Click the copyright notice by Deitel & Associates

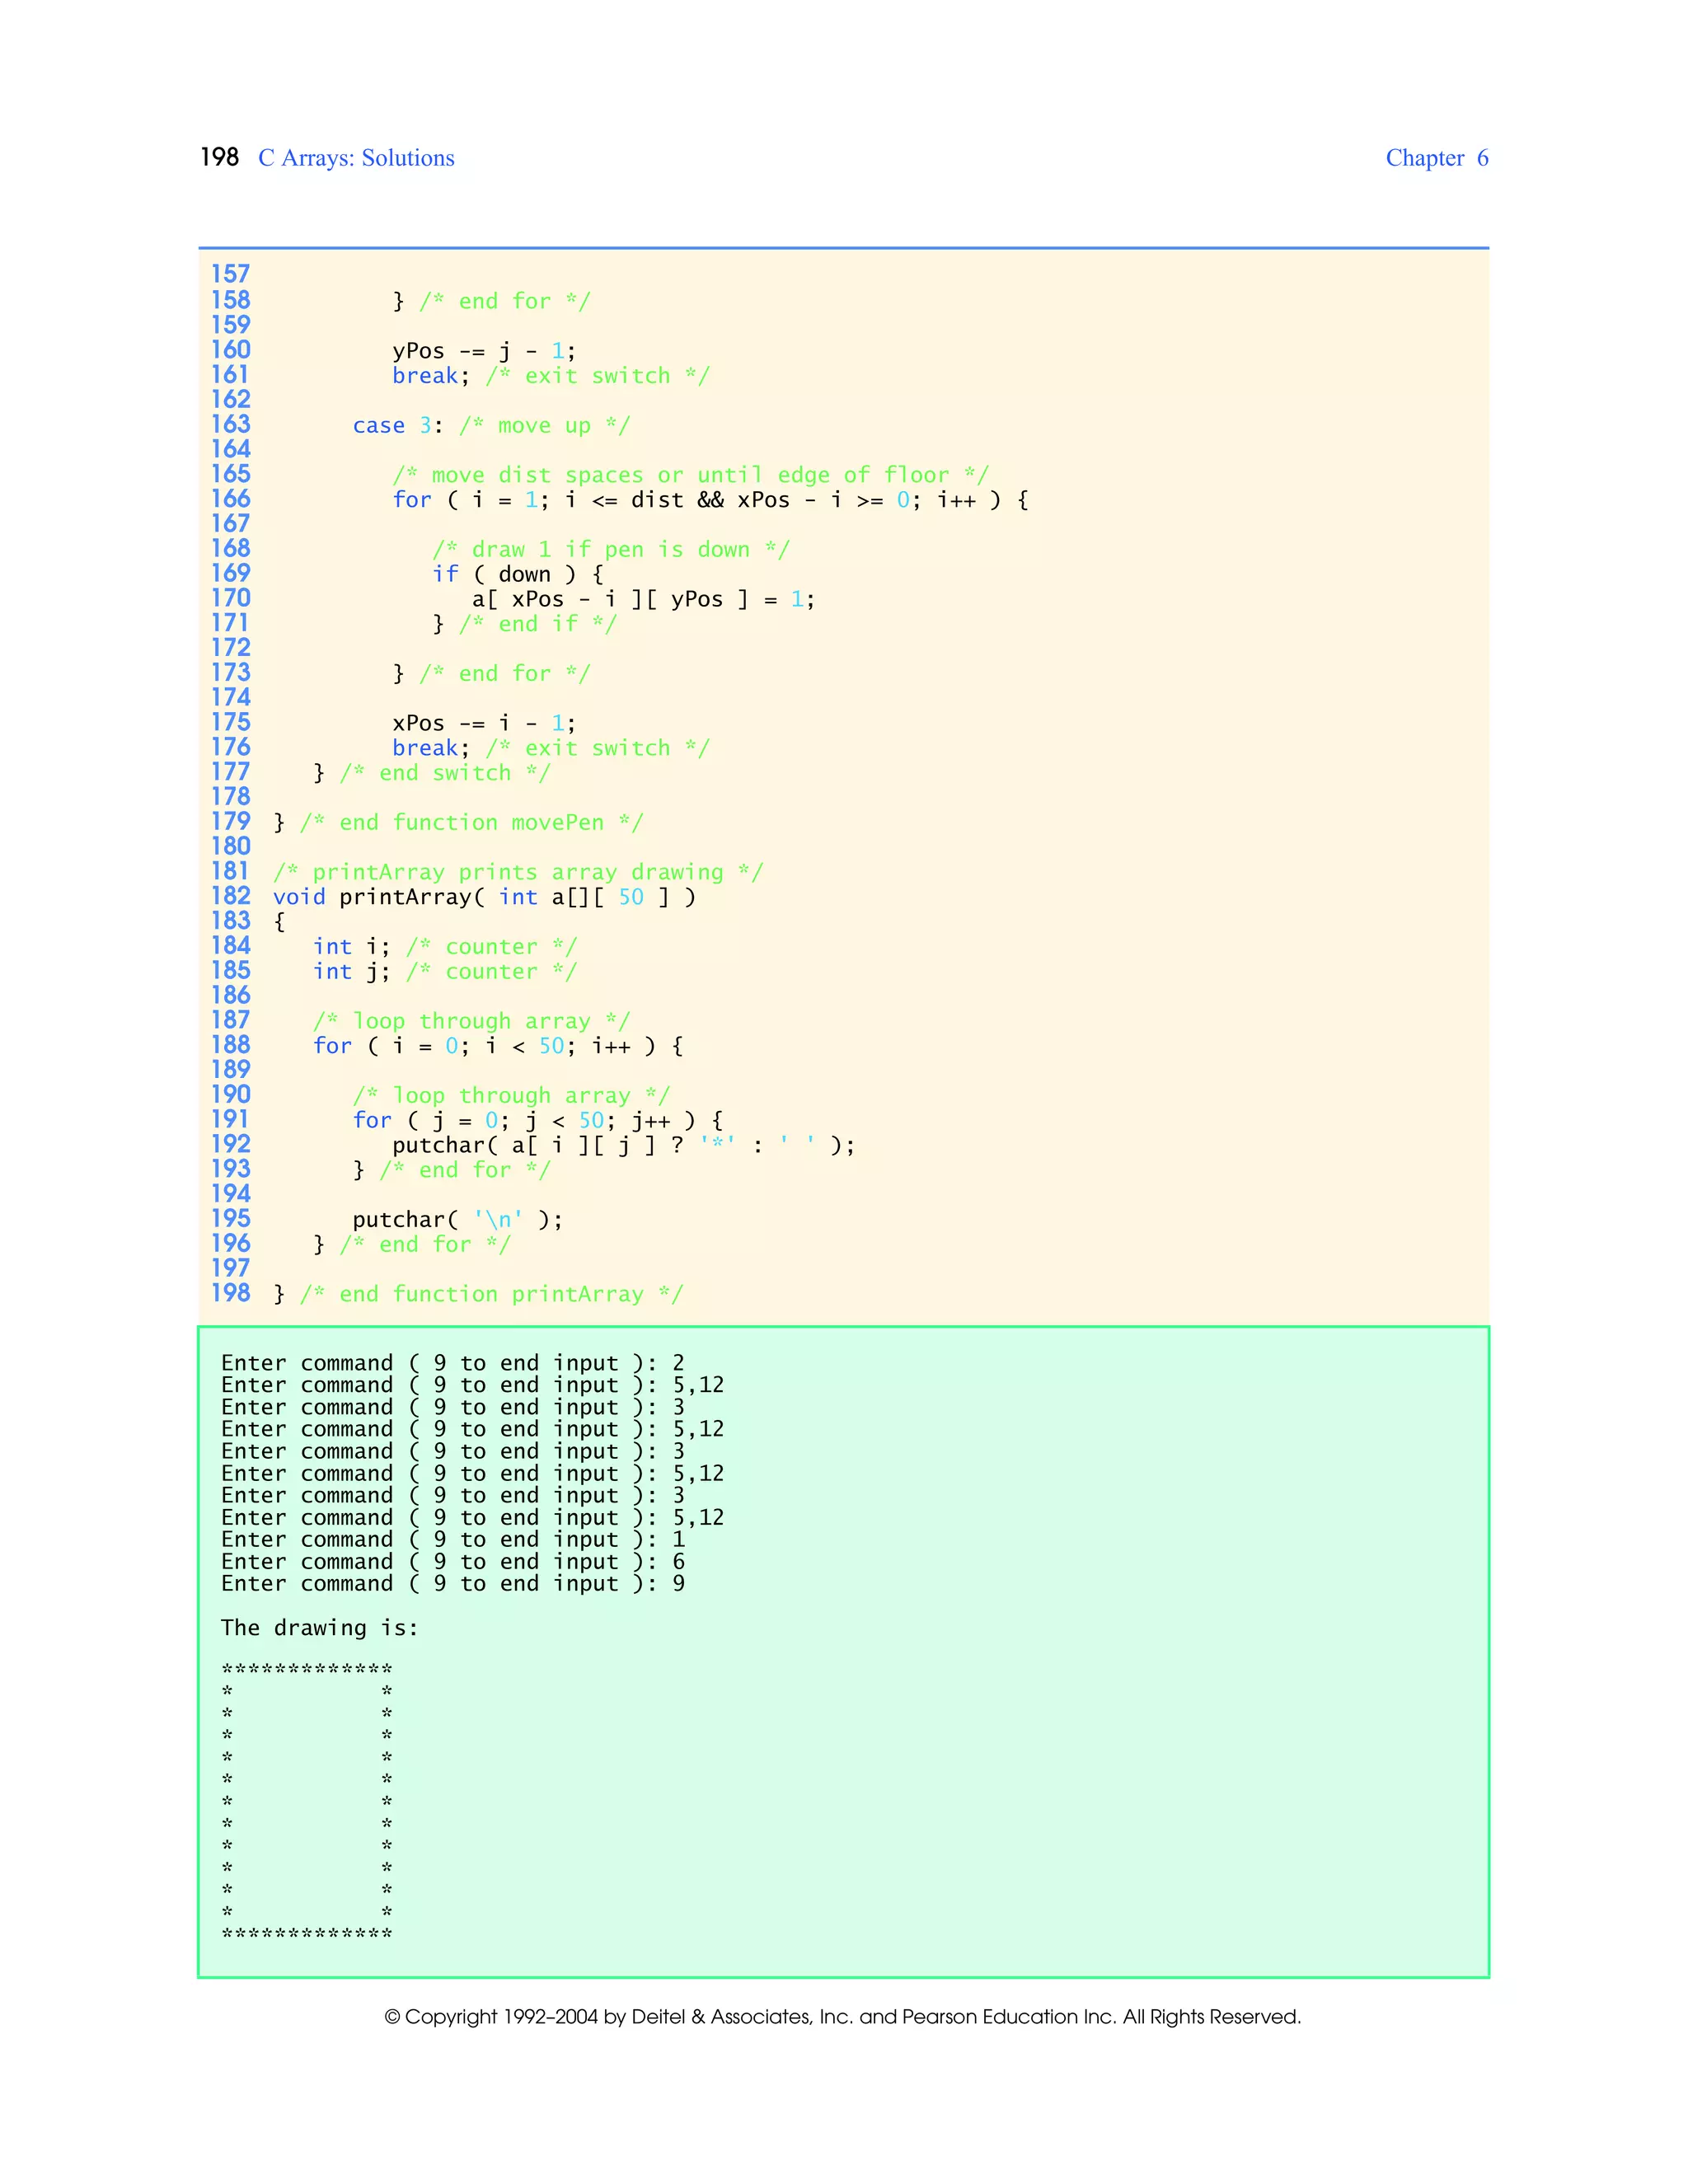pos(843,2017)
